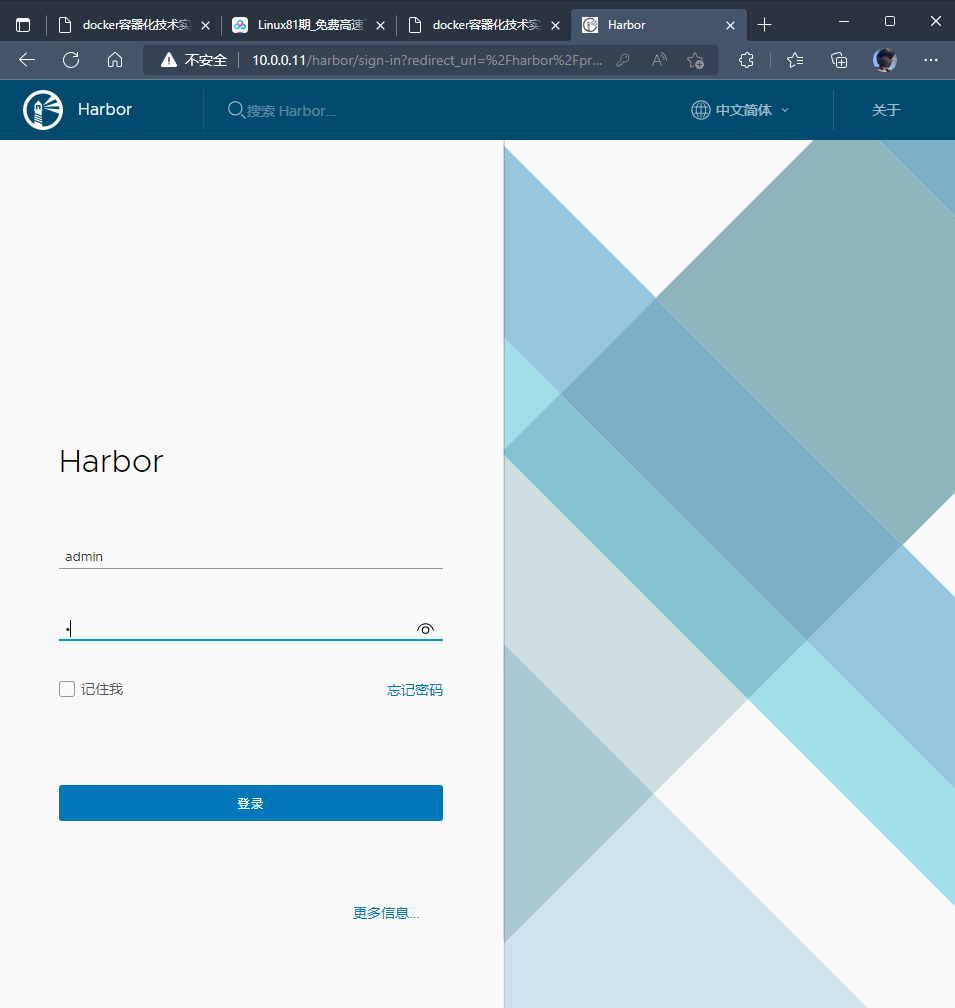Open the browser extensions puzzle icon
Image resolution: width=955 pixels, height=1008 pixels.
746,60
